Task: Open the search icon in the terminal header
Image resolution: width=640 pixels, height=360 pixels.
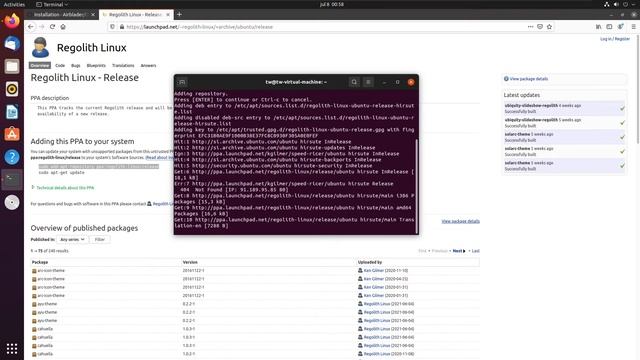Action: click(x=354, y=82)
